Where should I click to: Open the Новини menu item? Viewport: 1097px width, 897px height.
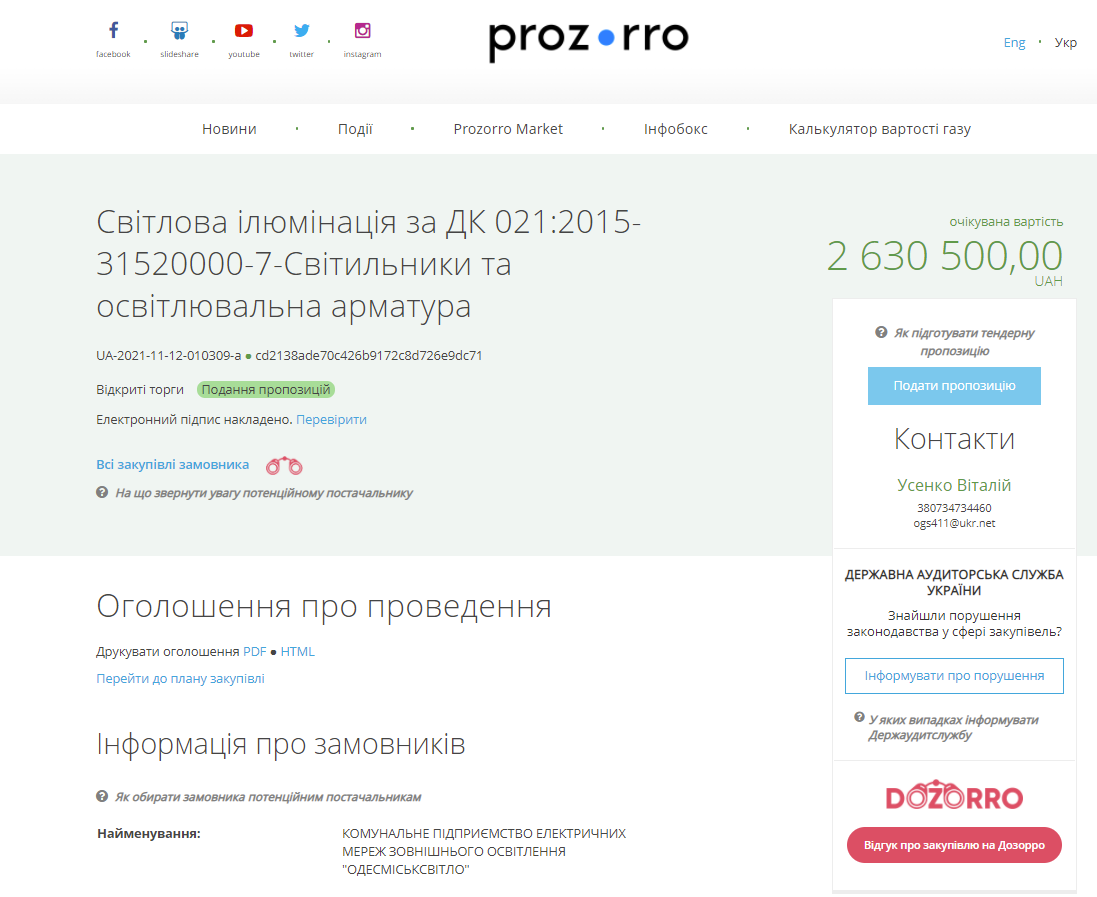click(229, 129)
